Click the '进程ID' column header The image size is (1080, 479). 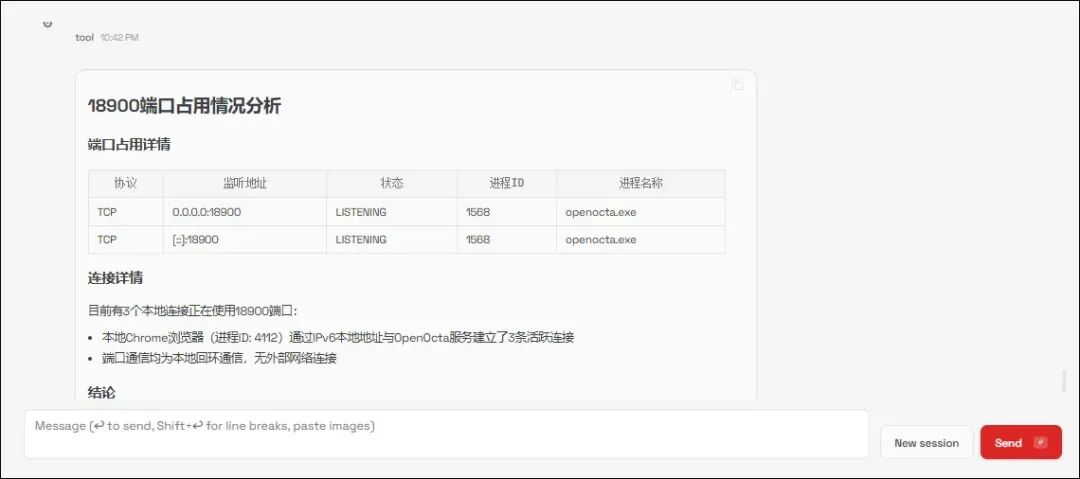tap(506, 183)
